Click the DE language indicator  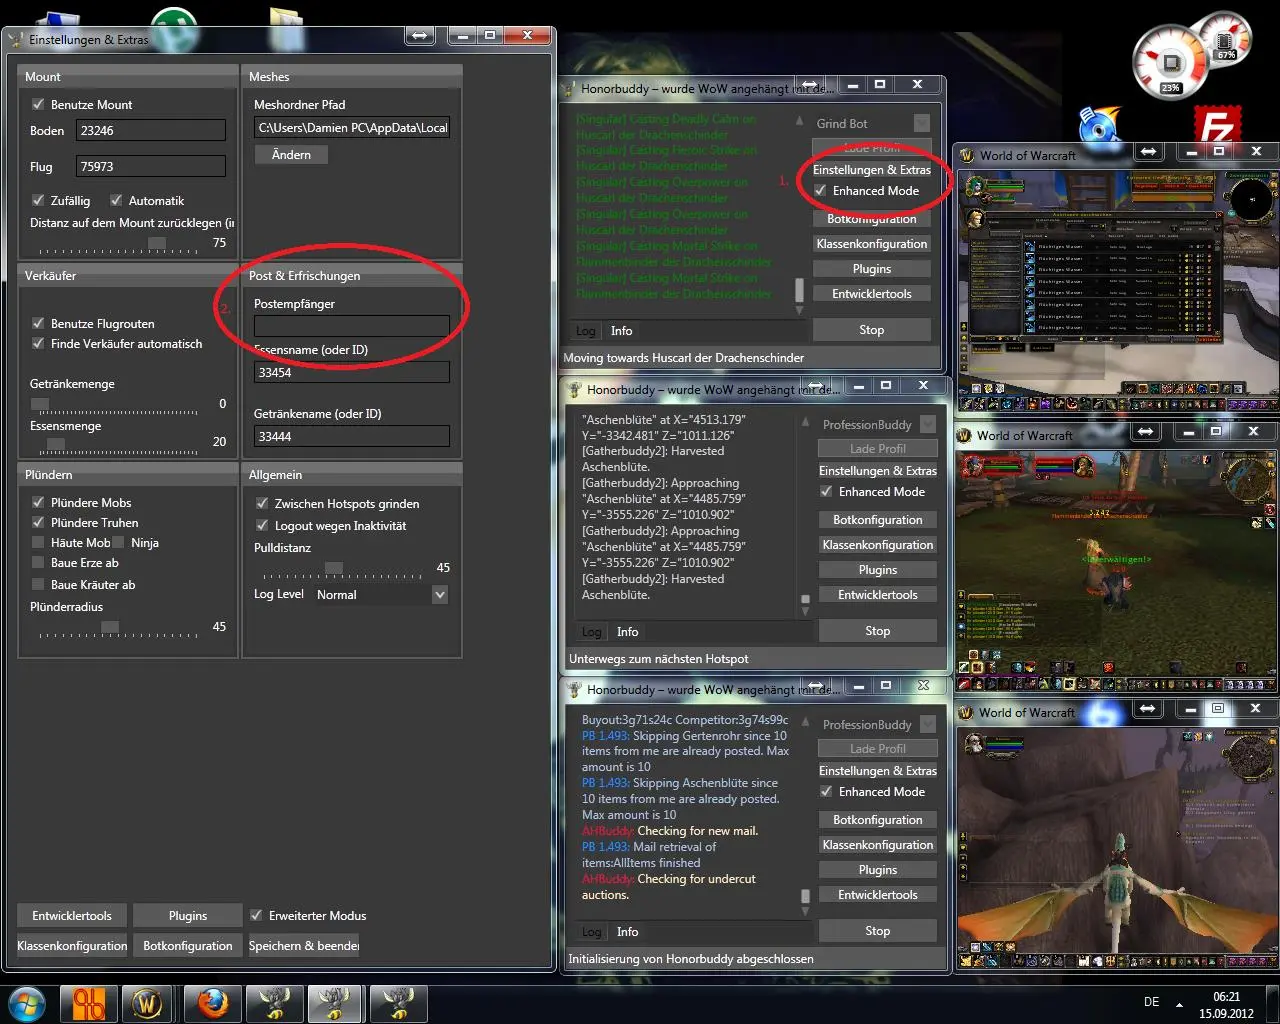tap(1151, 1002)
